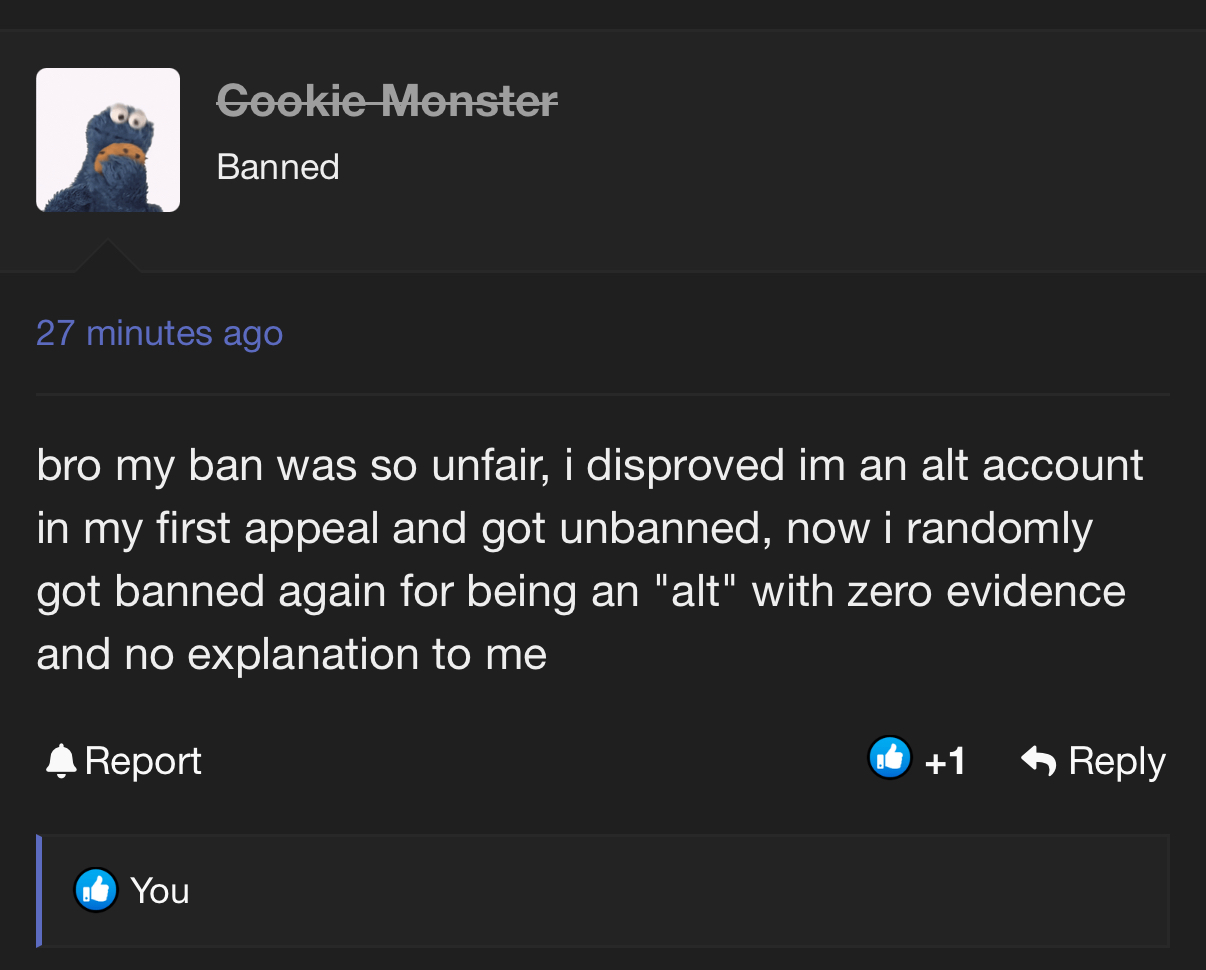The image size is (1206, 970).
Task: Click the post's message text body
Action: pos(590,560)
